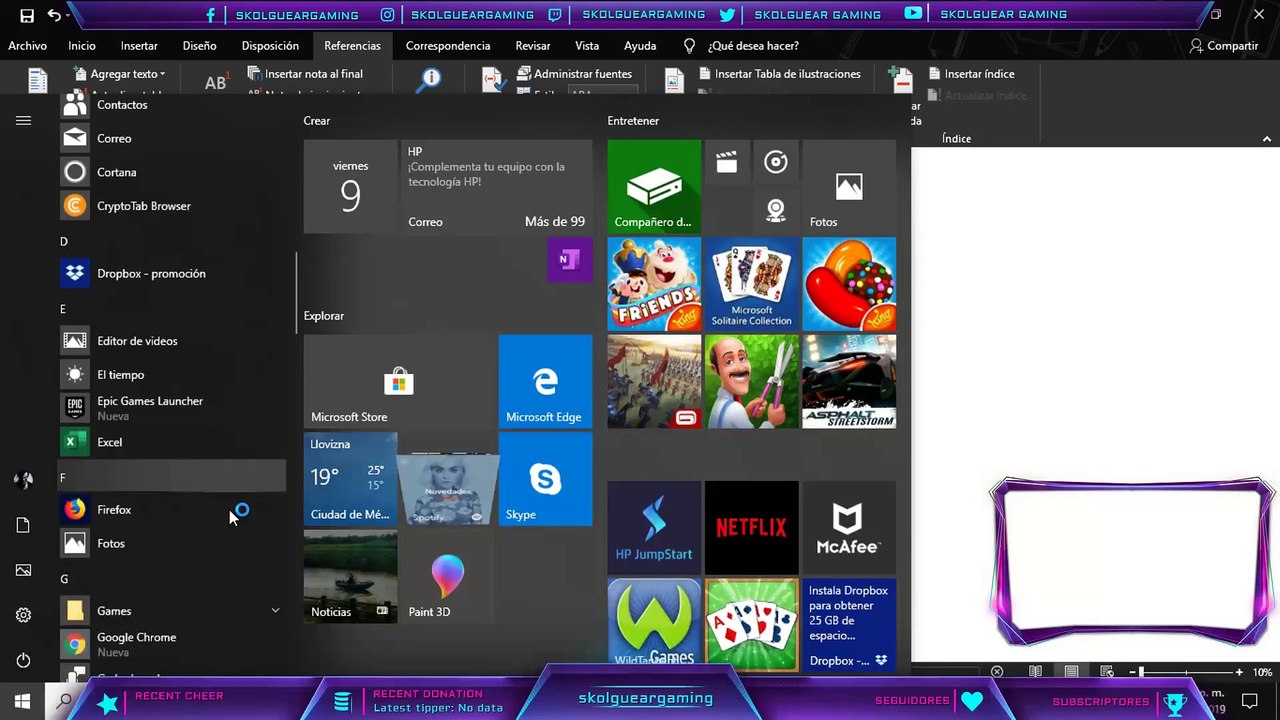Click Word's Save icon in title bar
Viewport: 1280px width, 720px height.
27,15
